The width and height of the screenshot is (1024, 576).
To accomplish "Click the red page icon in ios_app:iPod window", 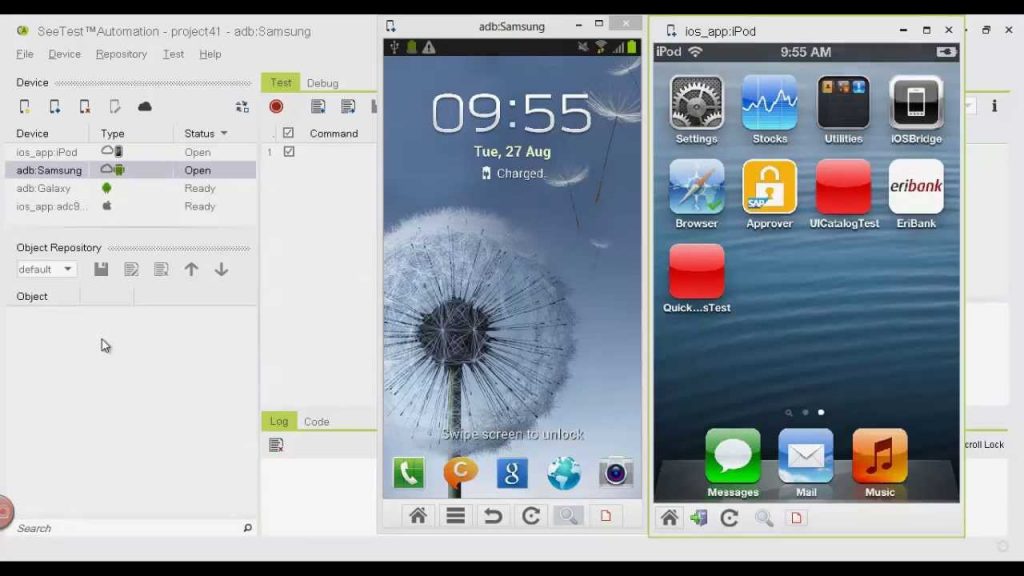I will (796, 518).
